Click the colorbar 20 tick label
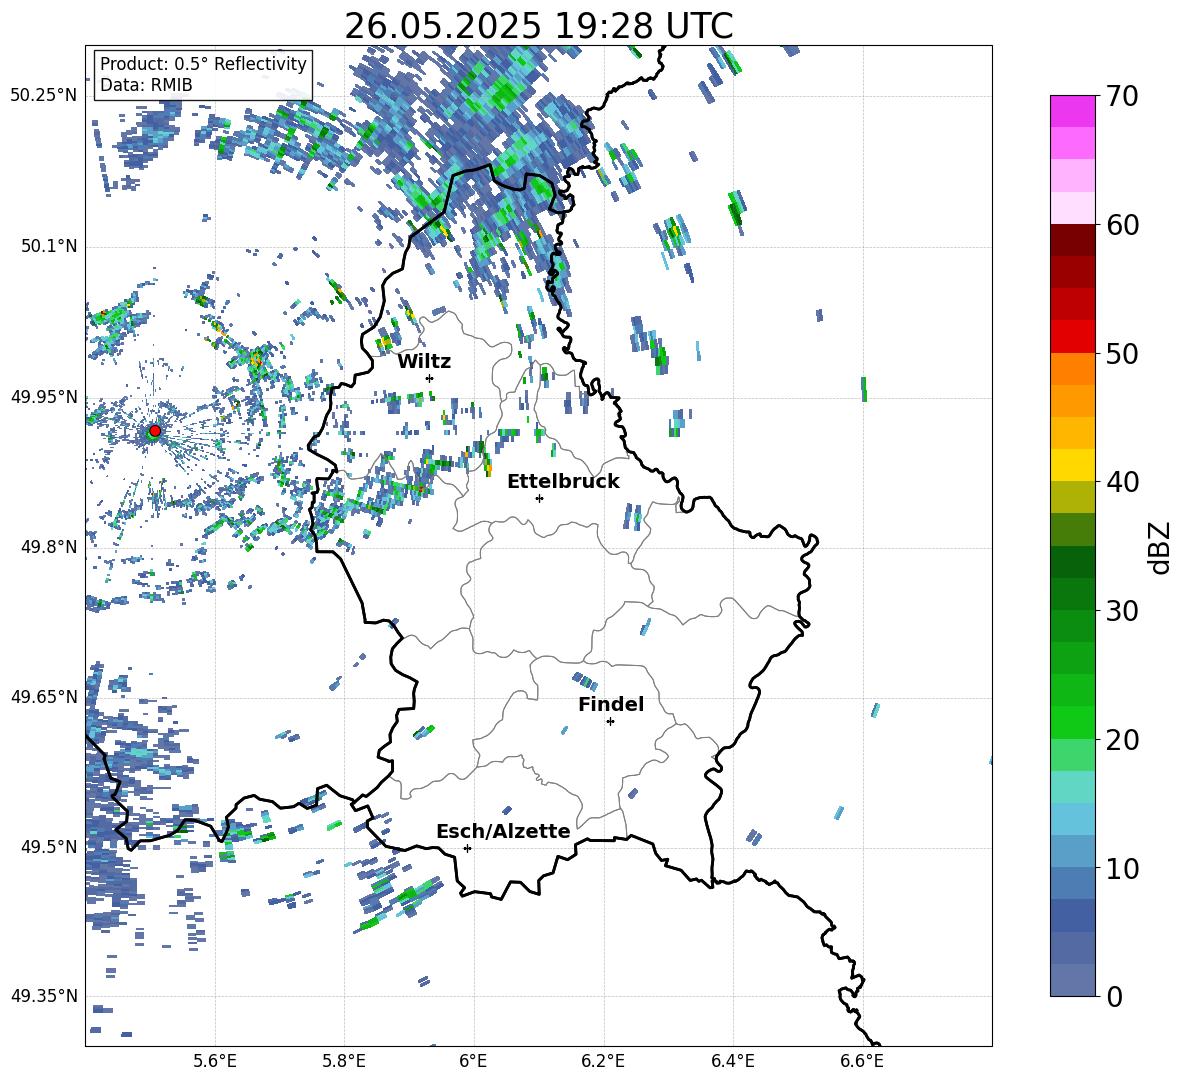Screen dimensions: 1184x1081 tap(1122, 740)
